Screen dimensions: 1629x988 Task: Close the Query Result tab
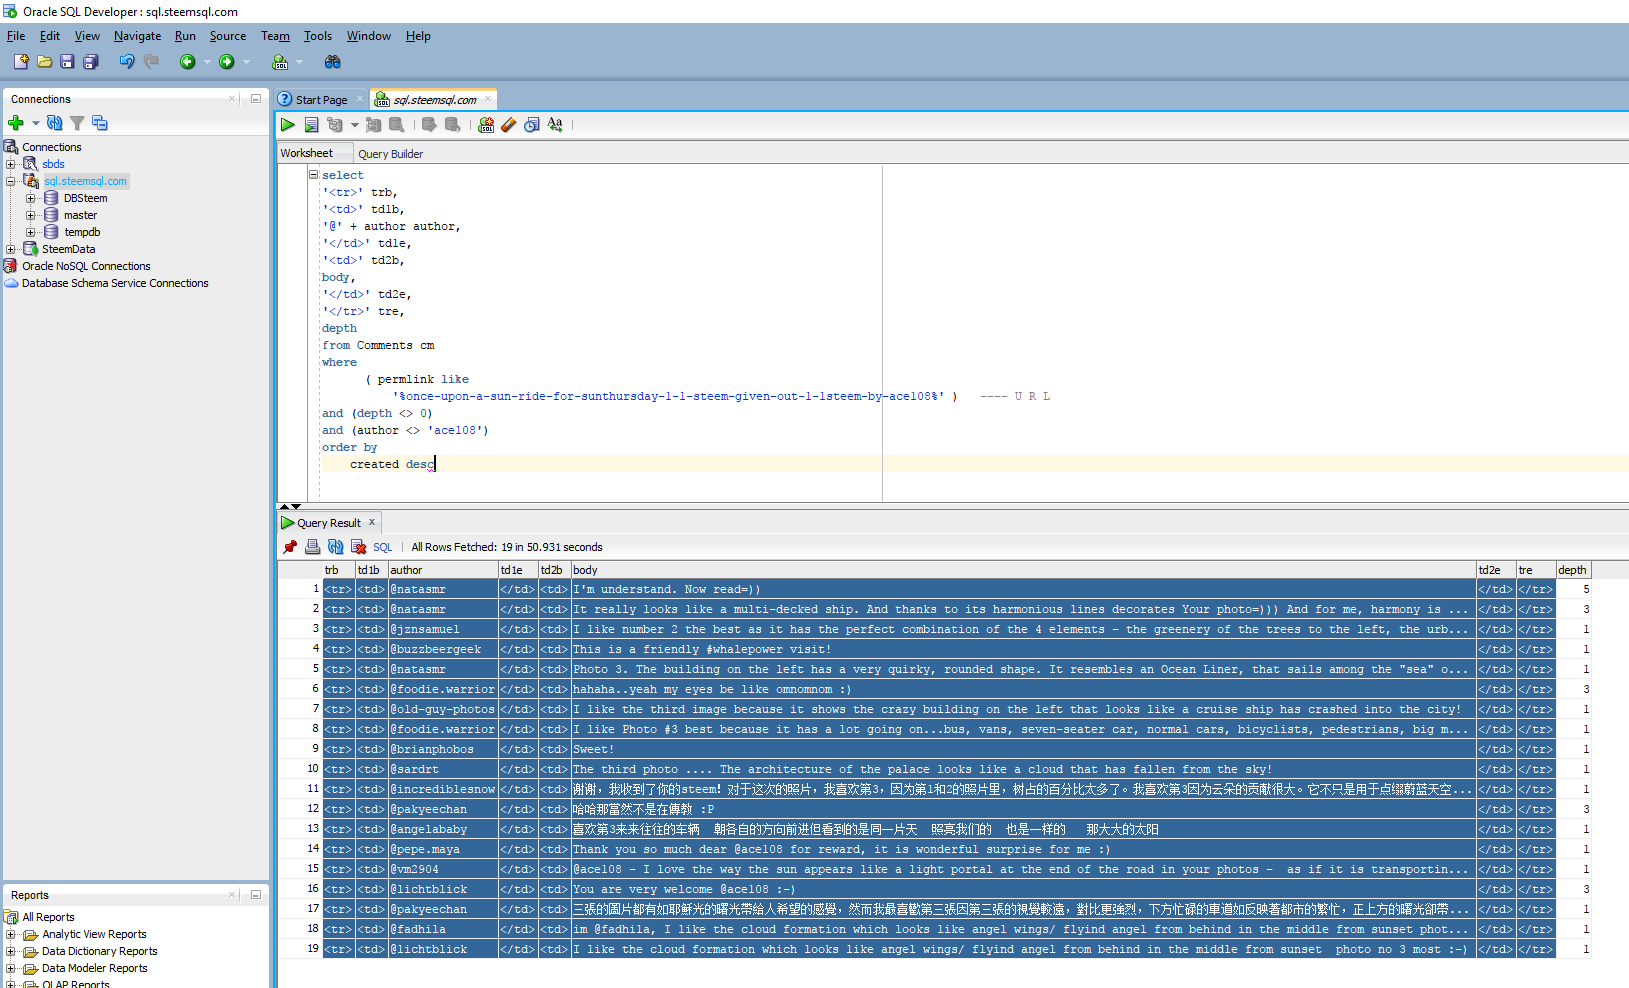[372, 522]
